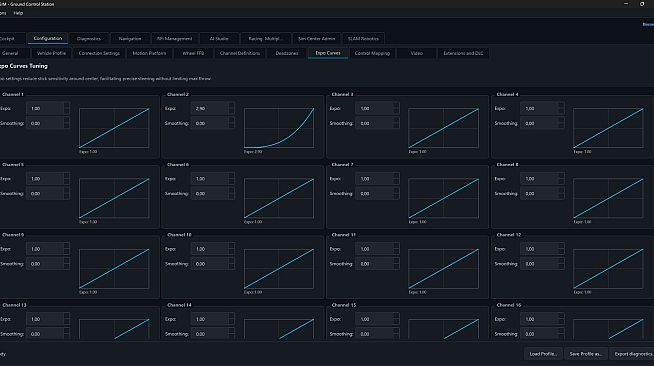Increase Channel 3 Smoothing with up arrow
Image resolution: width=654 pixels, height=366 pixels.
pyautogui.click(x=396, y=120)
